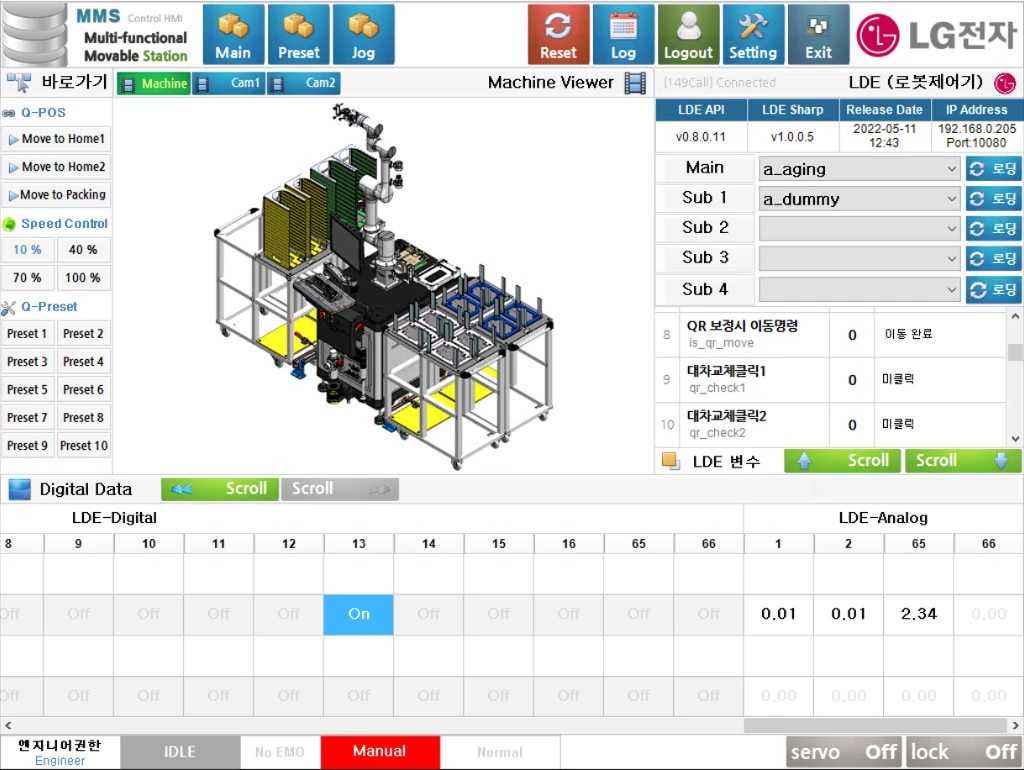Image resolution: width=1024 pixels, height=770 pixels.
Task: Click the Digital Data green Scroll left button
Action: click(x=219, y=489)
